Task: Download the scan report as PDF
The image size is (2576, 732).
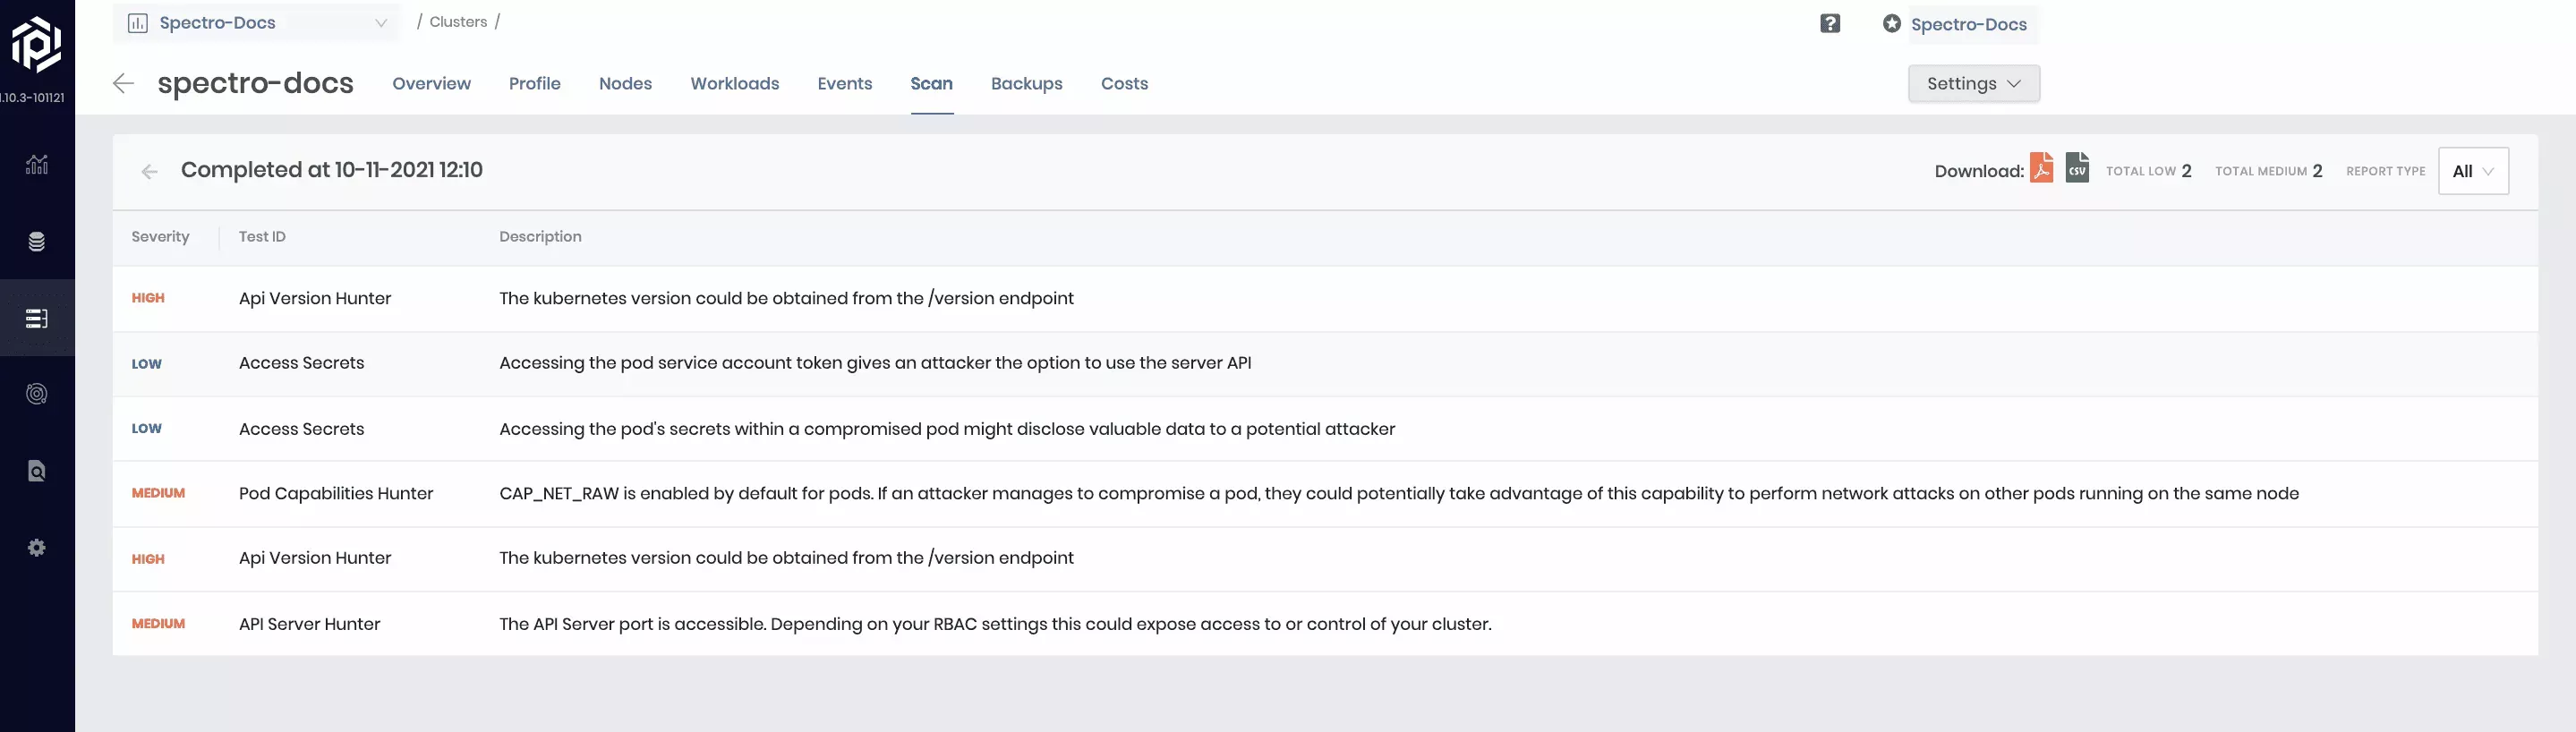Action: 2041,168
